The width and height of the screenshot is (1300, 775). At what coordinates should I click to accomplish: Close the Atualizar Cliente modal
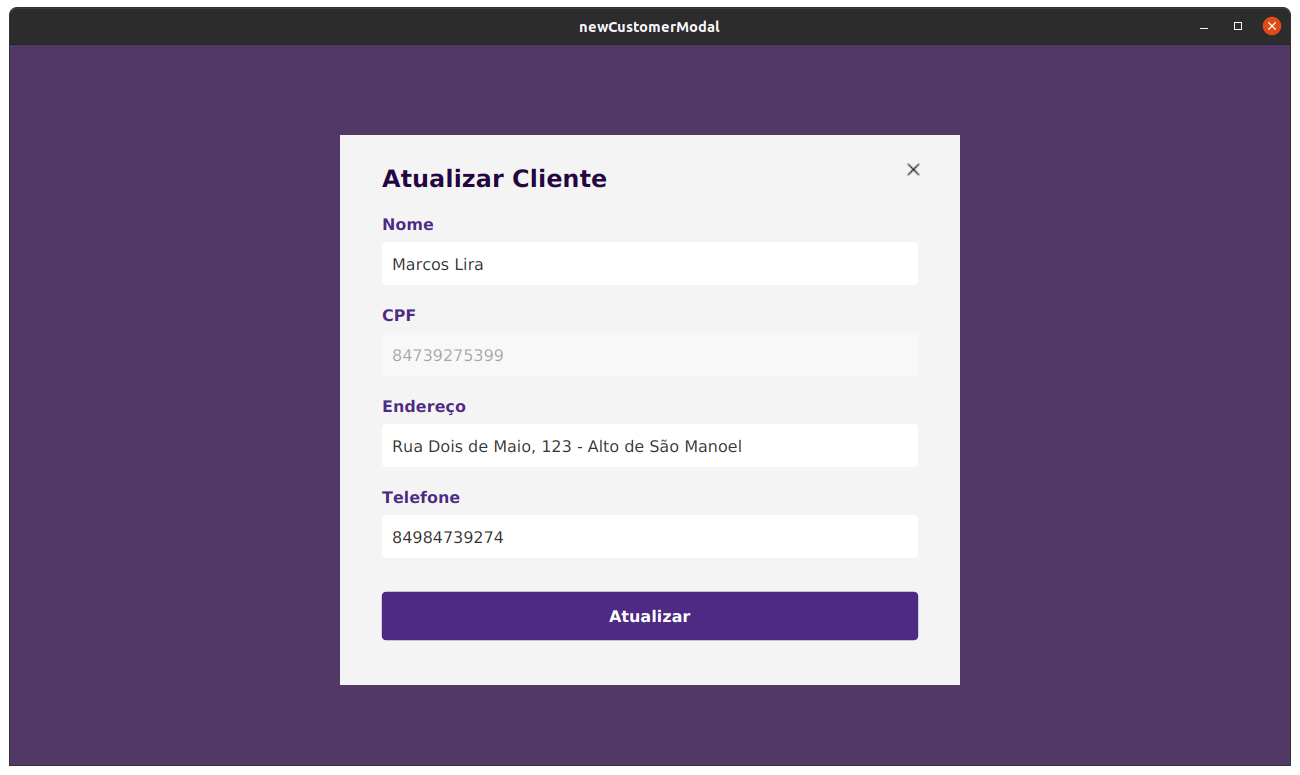[x=913, y=170]
